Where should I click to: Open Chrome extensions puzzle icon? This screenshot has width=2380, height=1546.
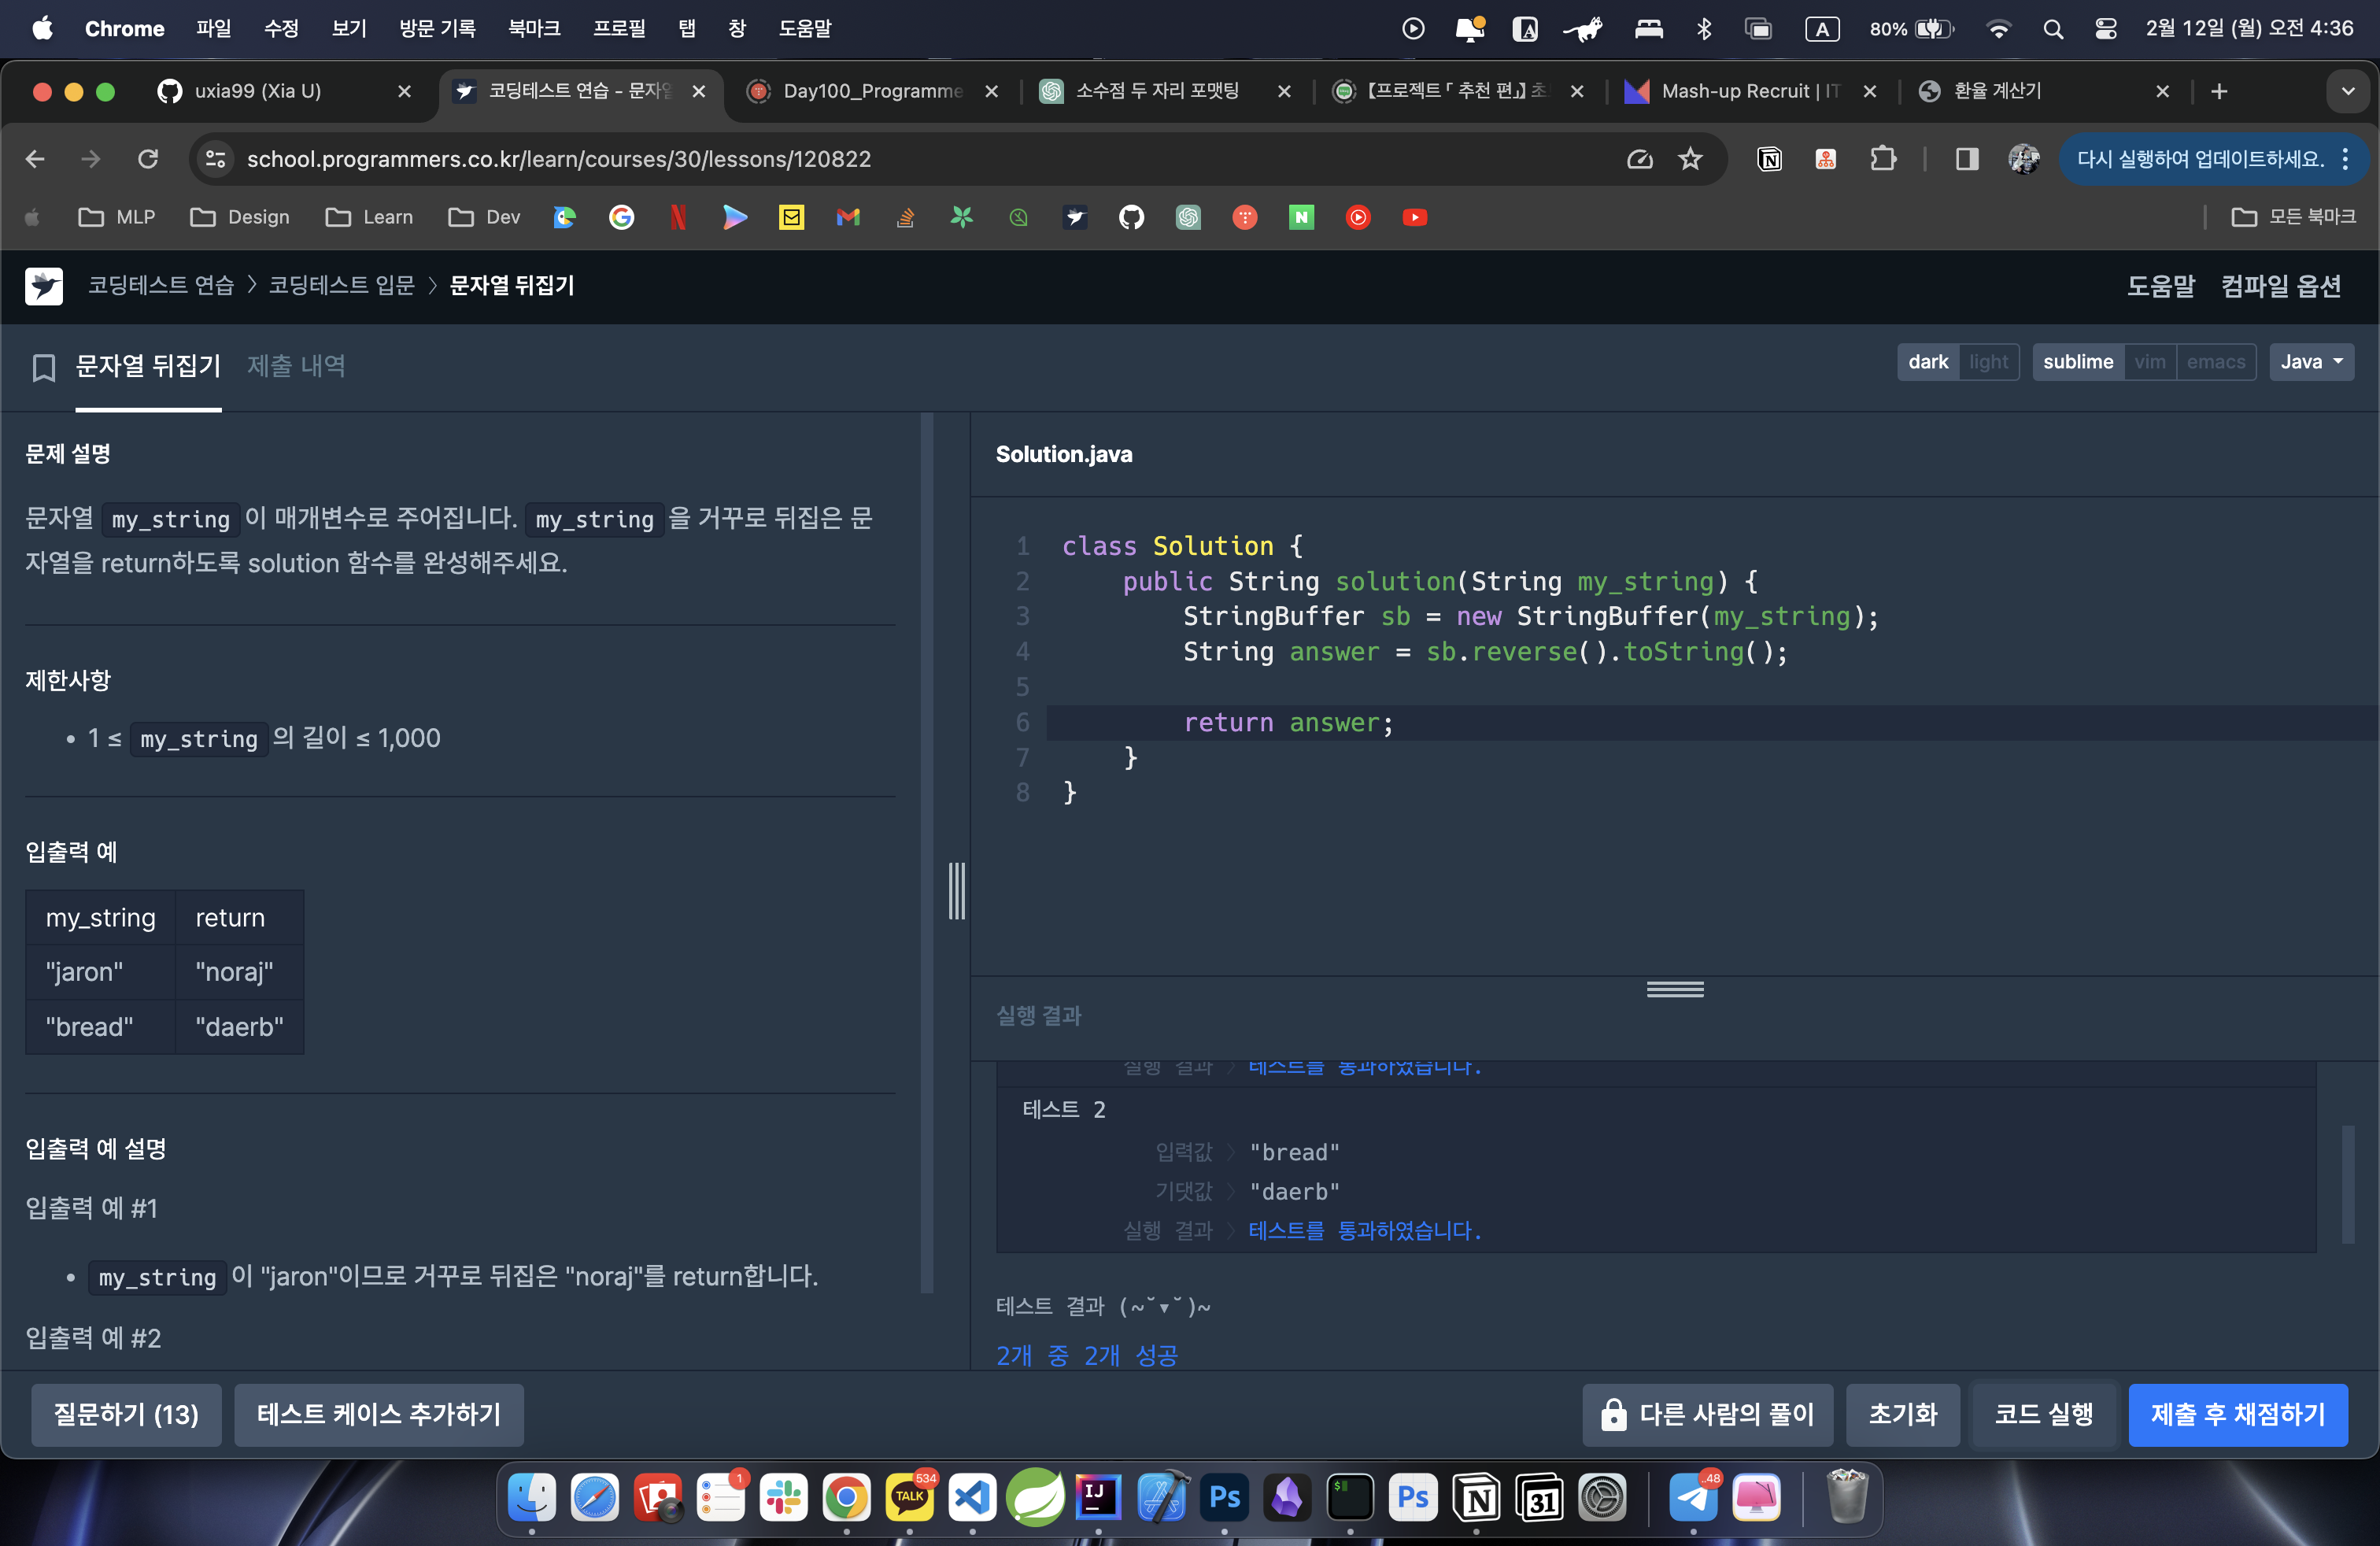pyautogui.click(x=1883, y=159)
